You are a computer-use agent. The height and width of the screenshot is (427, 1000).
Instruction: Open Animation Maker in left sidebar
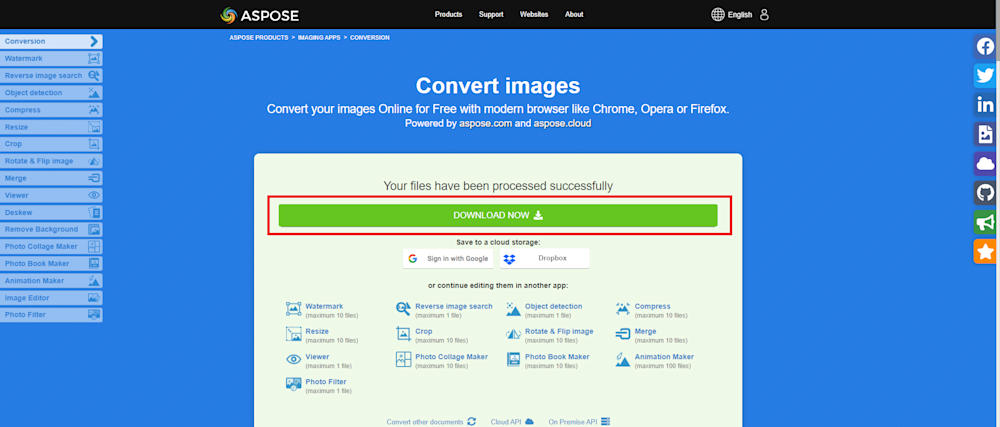(x=51, y=281)
